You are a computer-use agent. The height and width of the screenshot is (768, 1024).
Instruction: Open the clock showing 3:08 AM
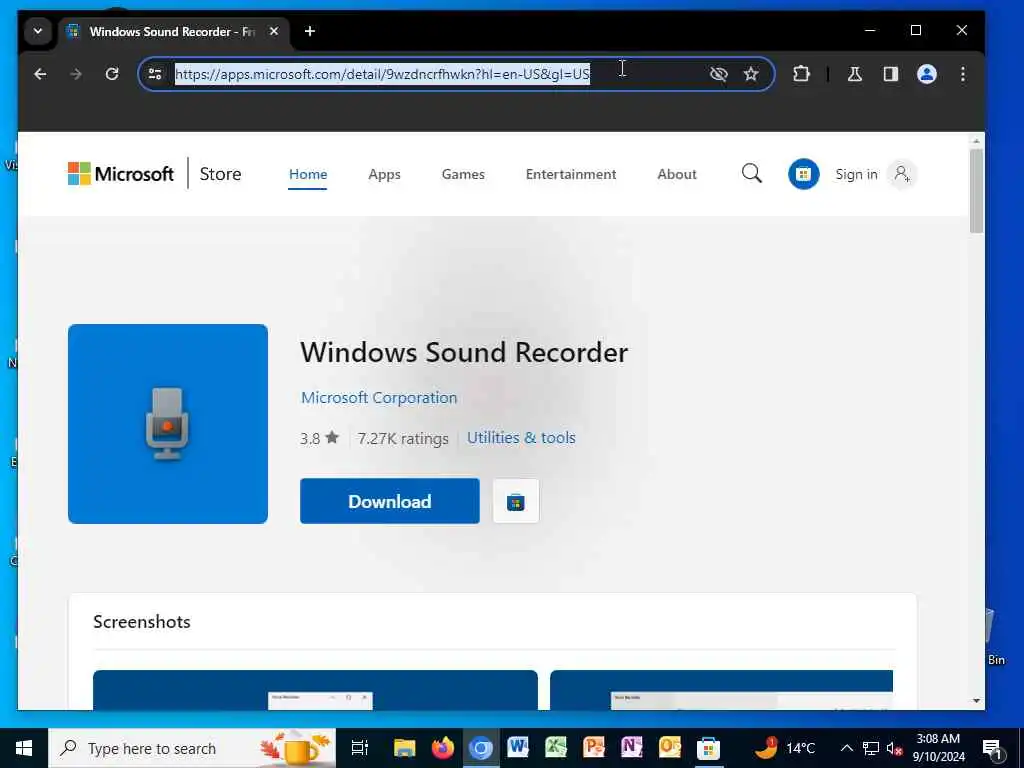(x=938, y=748)
